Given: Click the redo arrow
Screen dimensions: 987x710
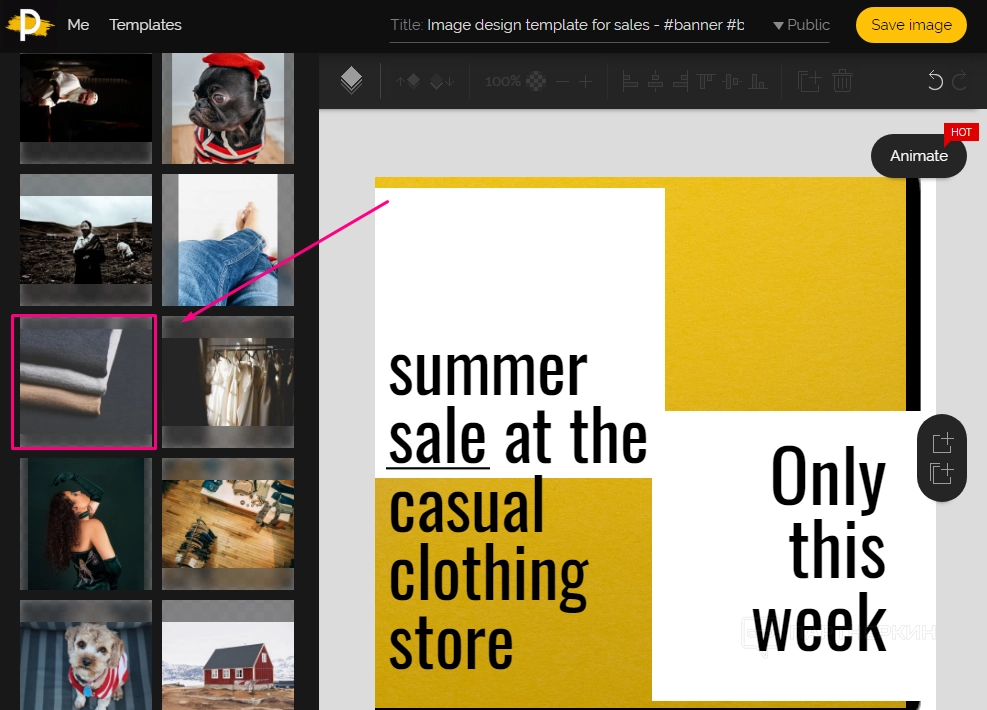Looking at the screenshot, I should coord(959,81).
